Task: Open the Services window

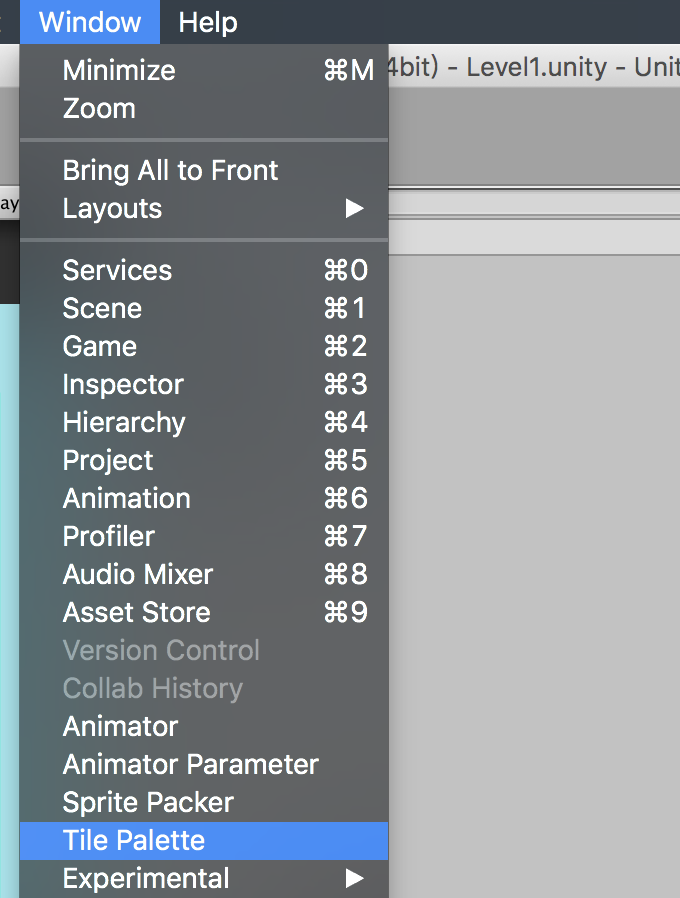Action: (117, 270)
